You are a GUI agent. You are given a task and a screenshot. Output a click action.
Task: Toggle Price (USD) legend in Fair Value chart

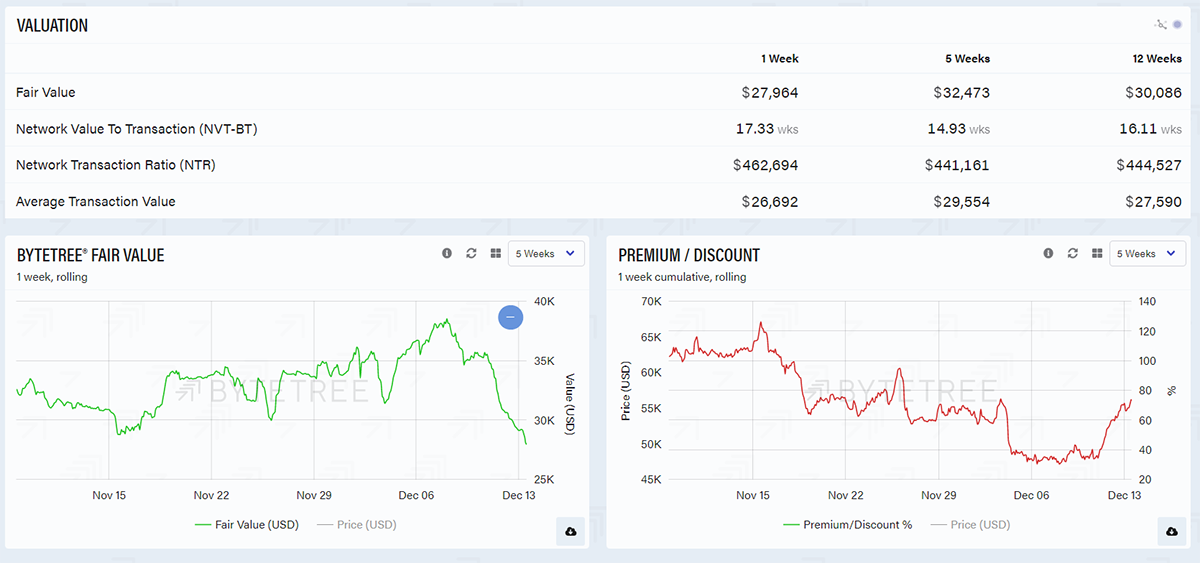(x=356, y=524)
